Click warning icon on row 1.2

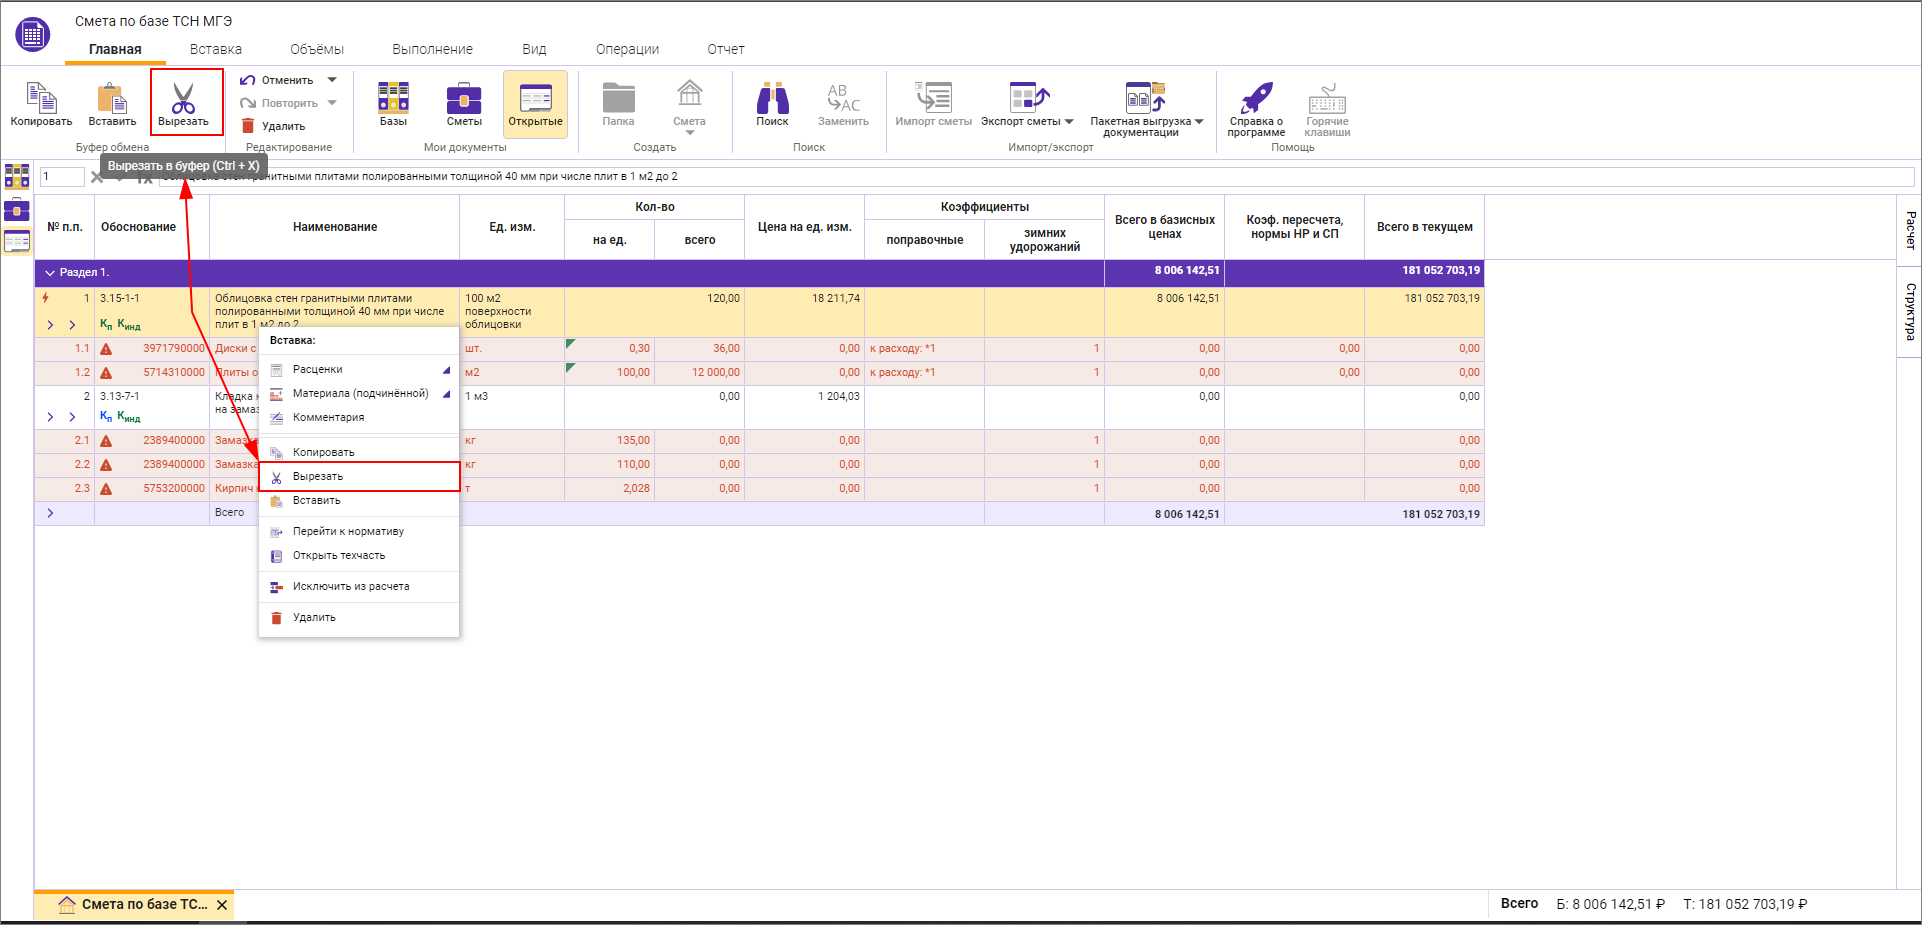106,373
